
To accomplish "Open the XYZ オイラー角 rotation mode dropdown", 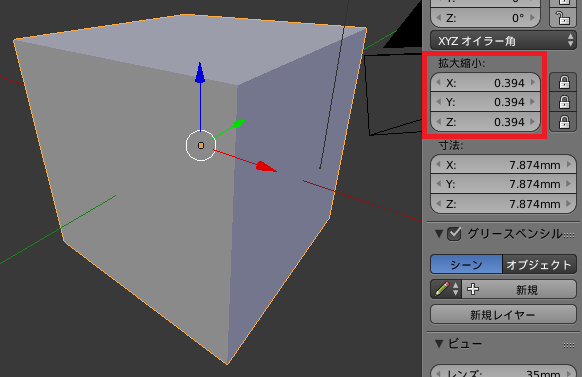I will click(x=503, y=40).
